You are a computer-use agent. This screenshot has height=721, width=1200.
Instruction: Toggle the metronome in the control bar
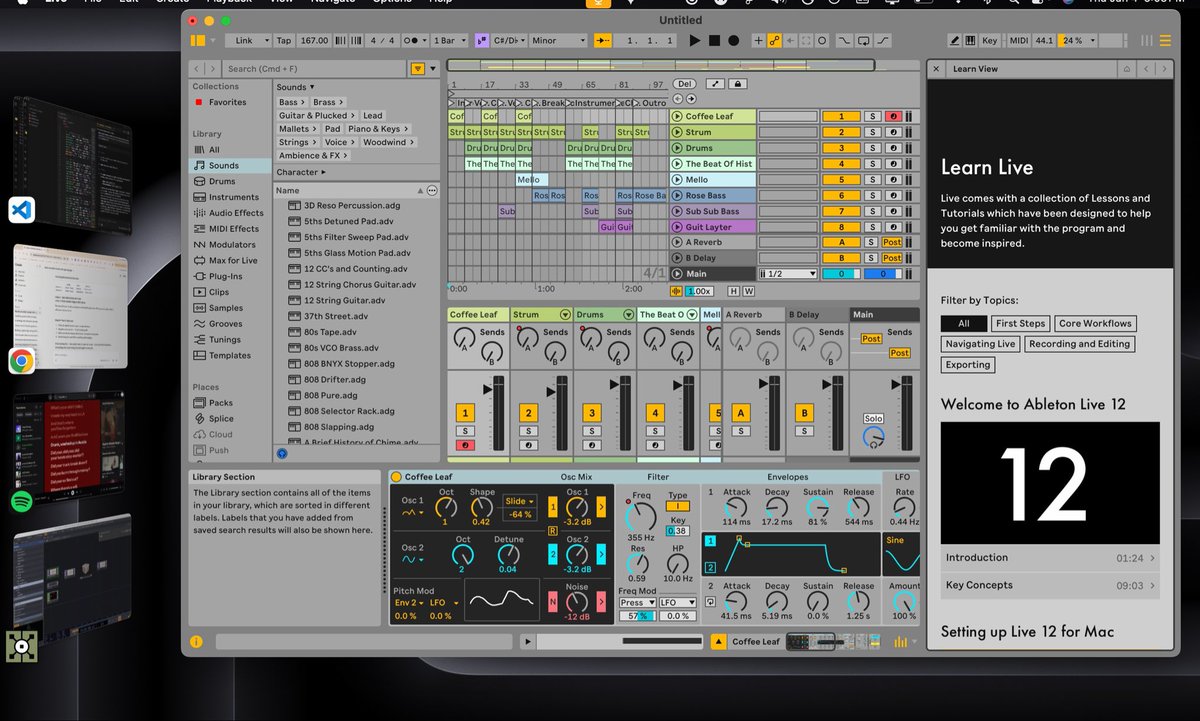[412, 41]
